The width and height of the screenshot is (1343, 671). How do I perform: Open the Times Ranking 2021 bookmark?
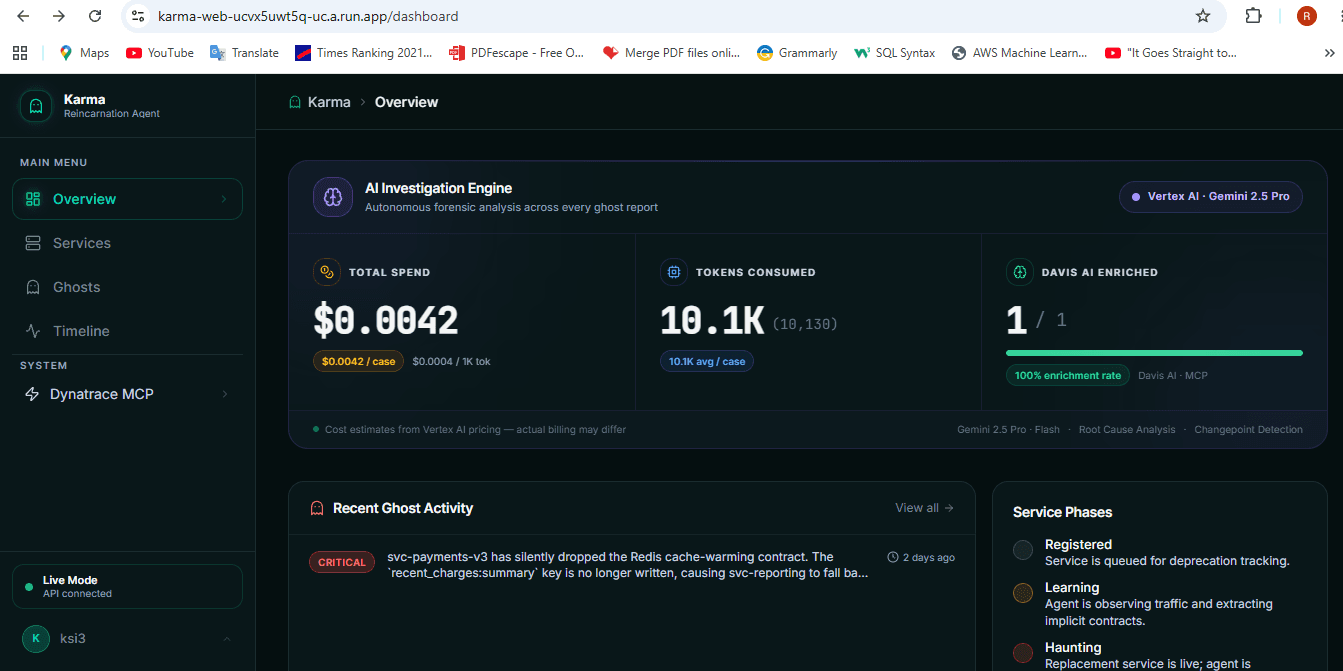pos(364,53)
